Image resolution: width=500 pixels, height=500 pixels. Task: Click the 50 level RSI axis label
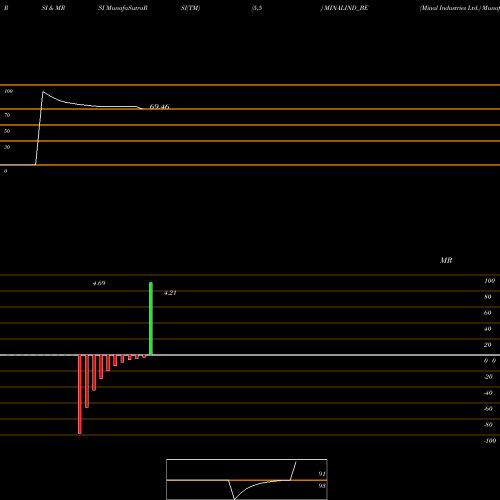(x=7, y=131)
